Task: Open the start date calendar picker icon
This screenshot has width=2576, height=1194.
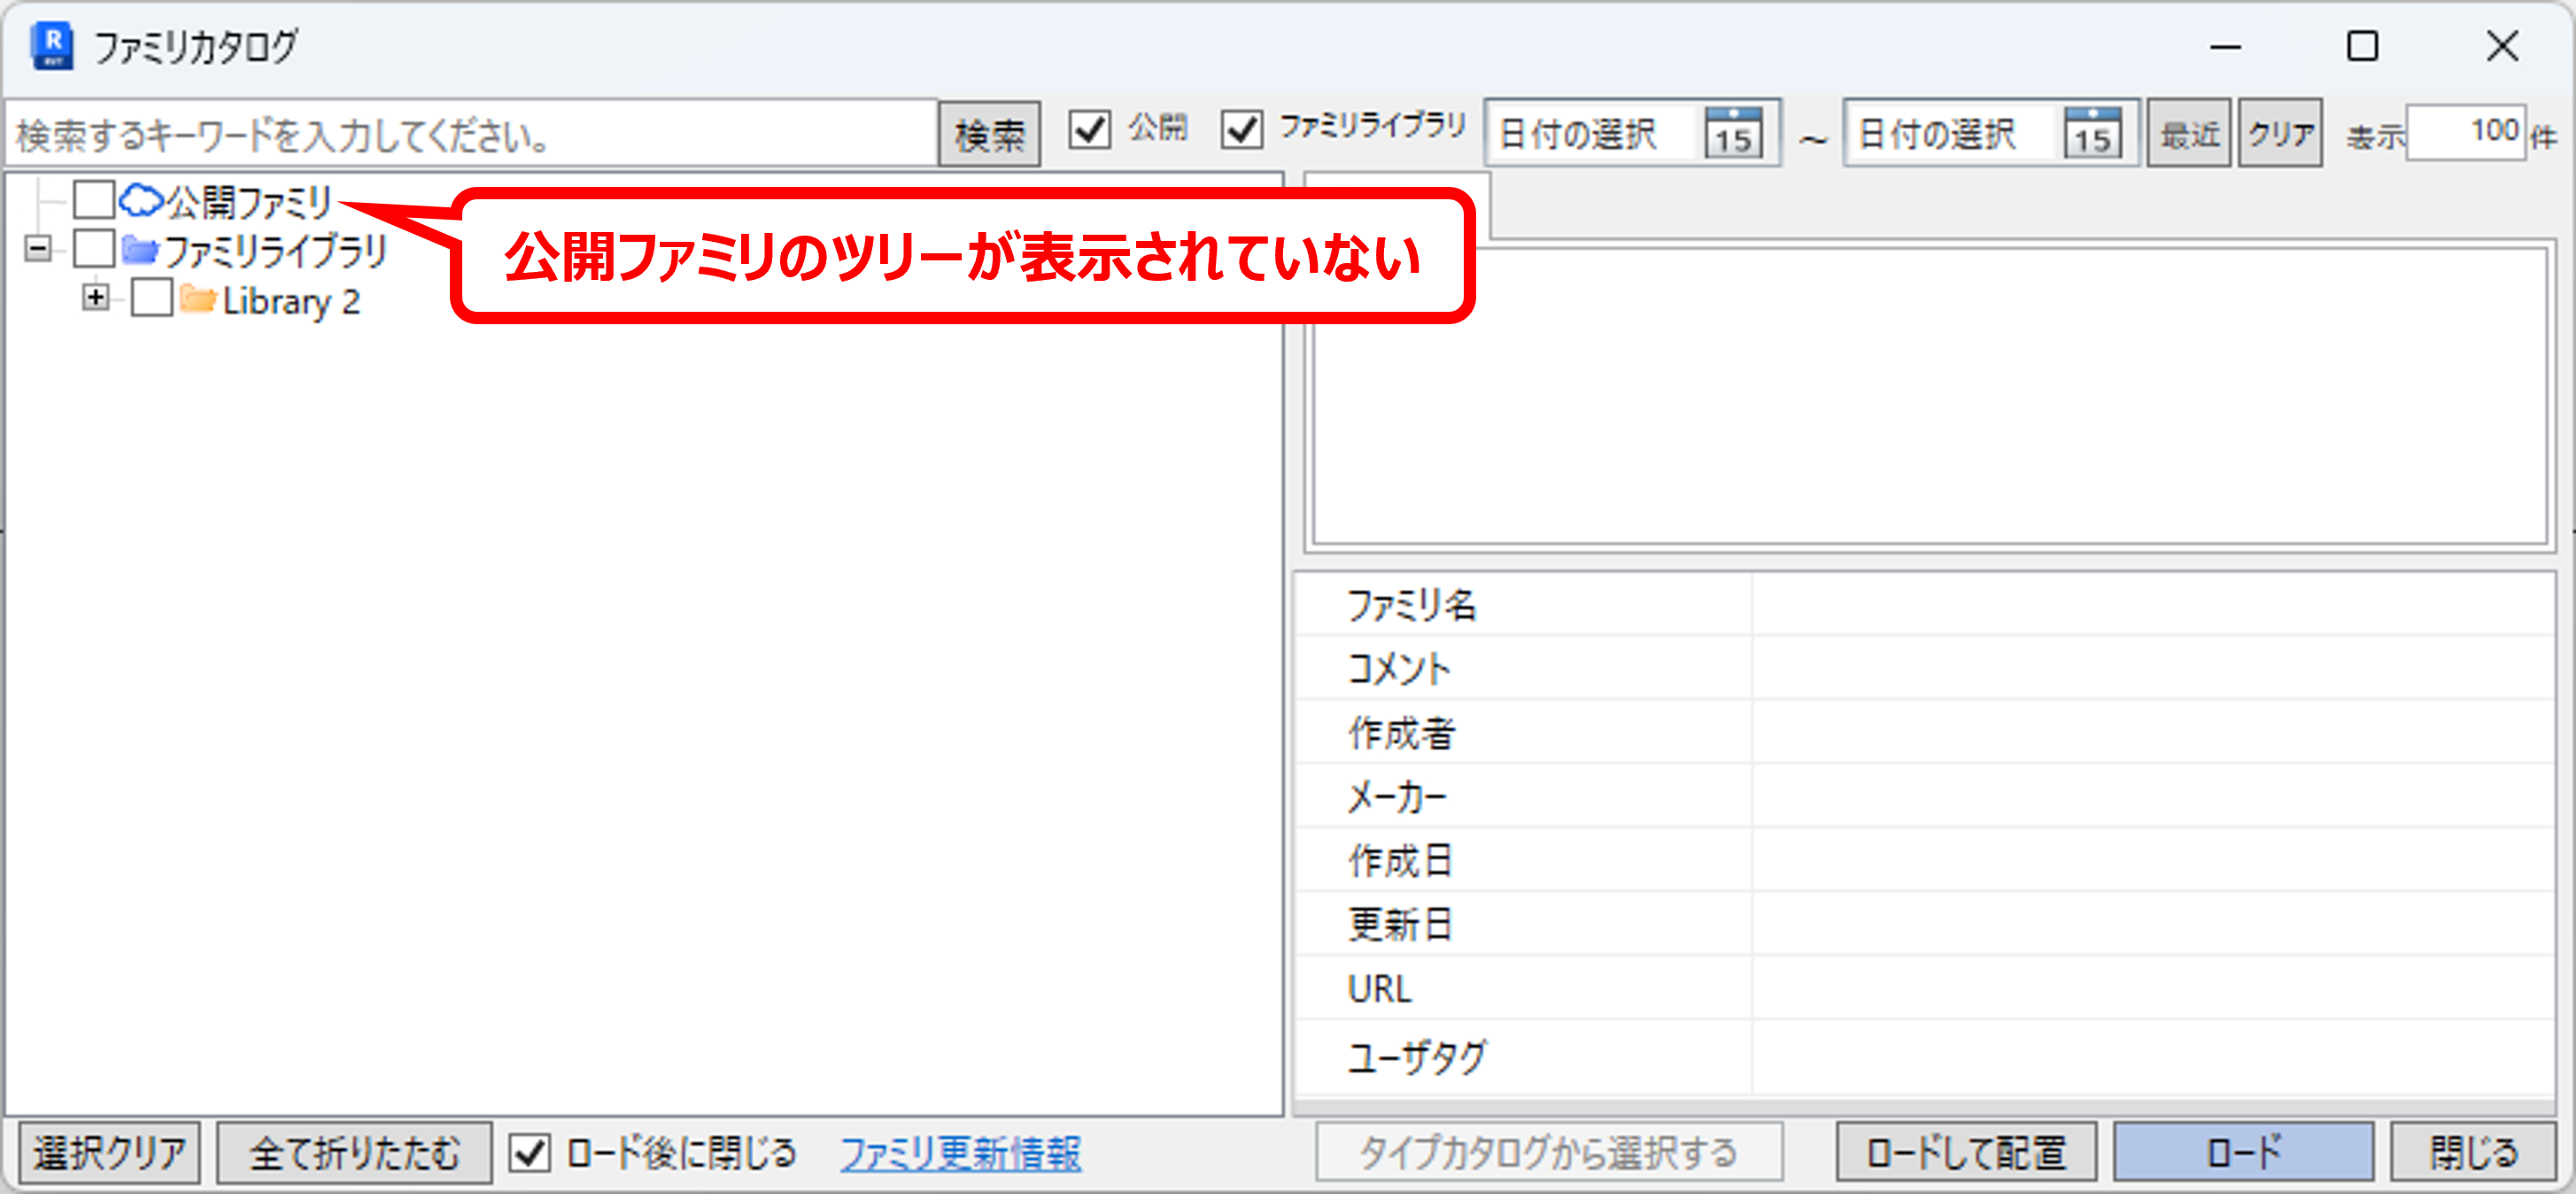Action: pyautogui.click(x=1733, y=133)
